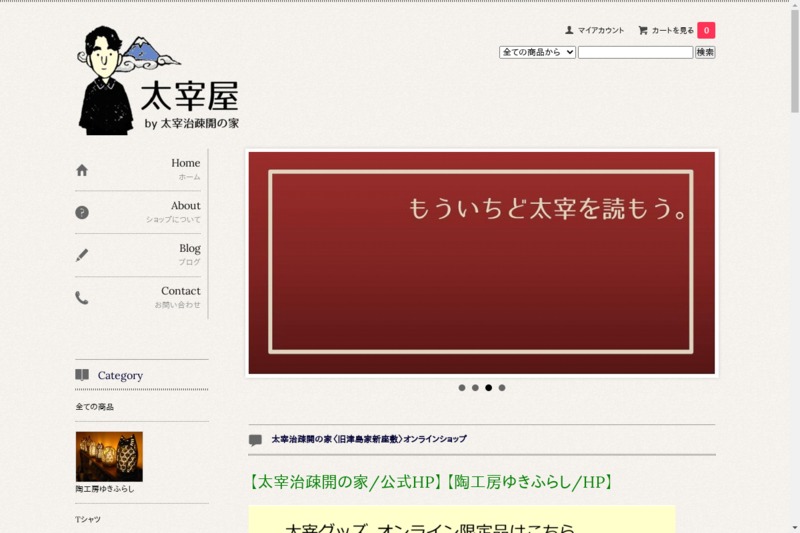Select the first slideshow dot

(462, 388)
